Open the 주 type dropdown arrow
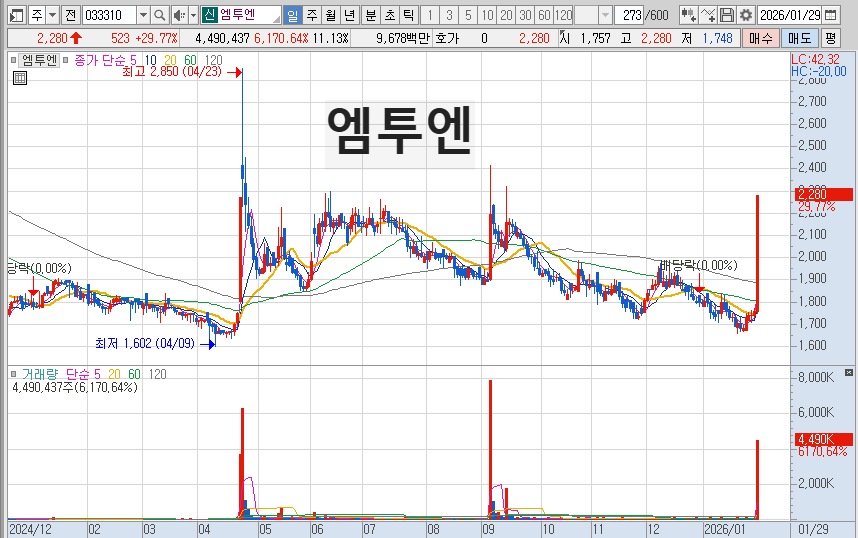The height and width of the screenshot is (538, 858). click(53, 15)
